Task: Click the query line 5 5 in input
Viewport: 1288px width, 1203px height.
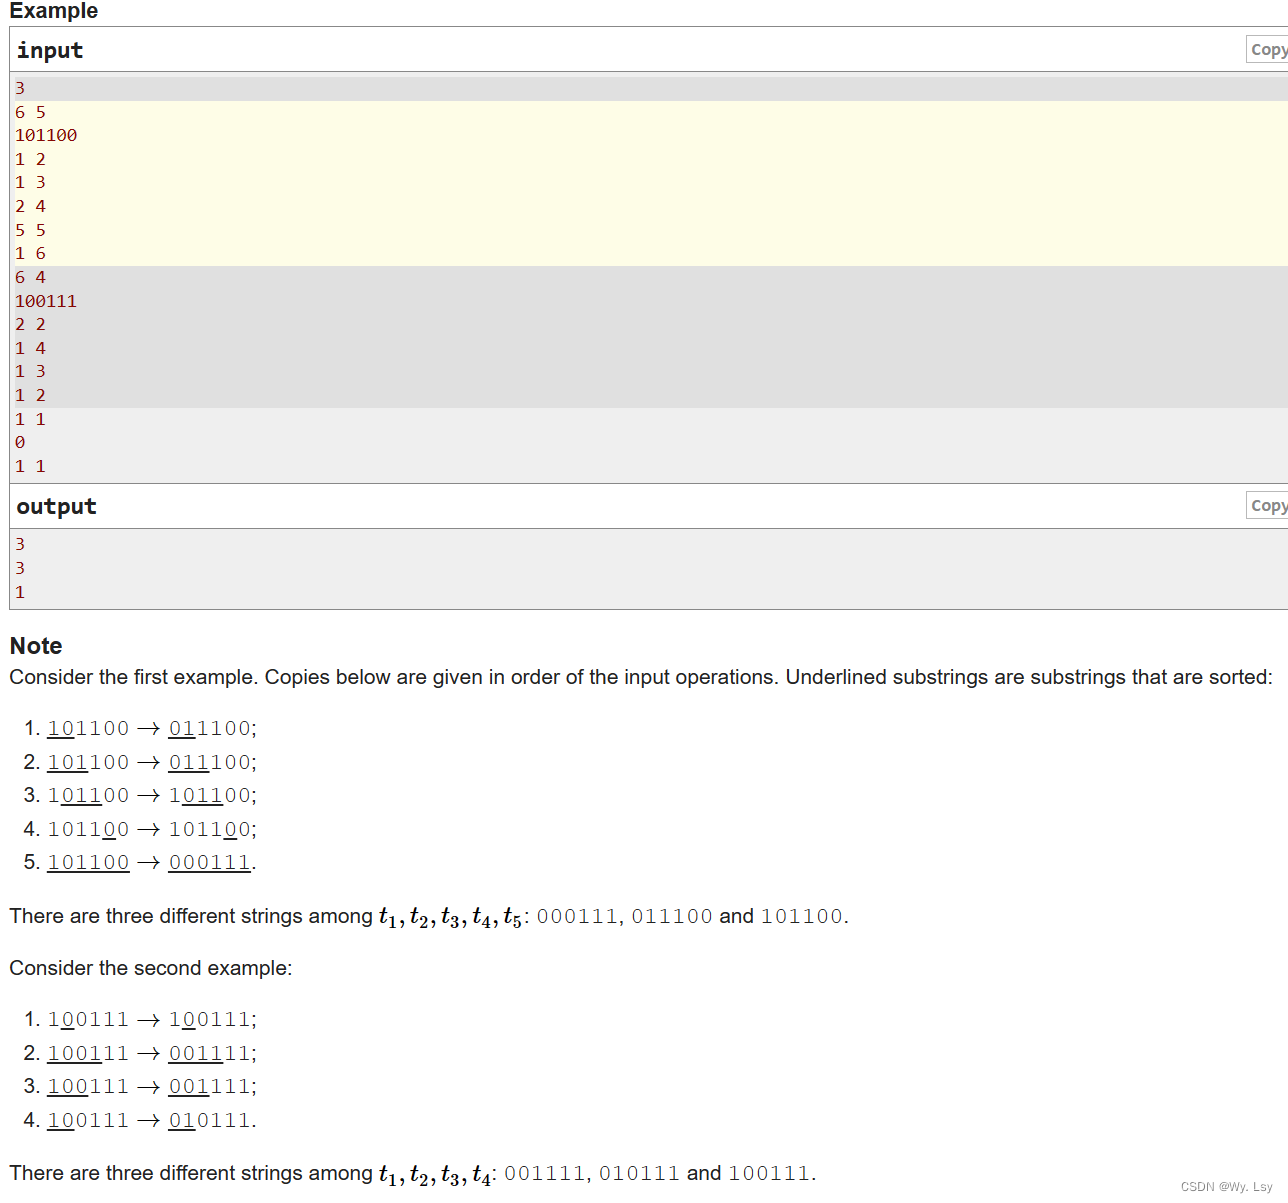Action: [x=29, y=229]
